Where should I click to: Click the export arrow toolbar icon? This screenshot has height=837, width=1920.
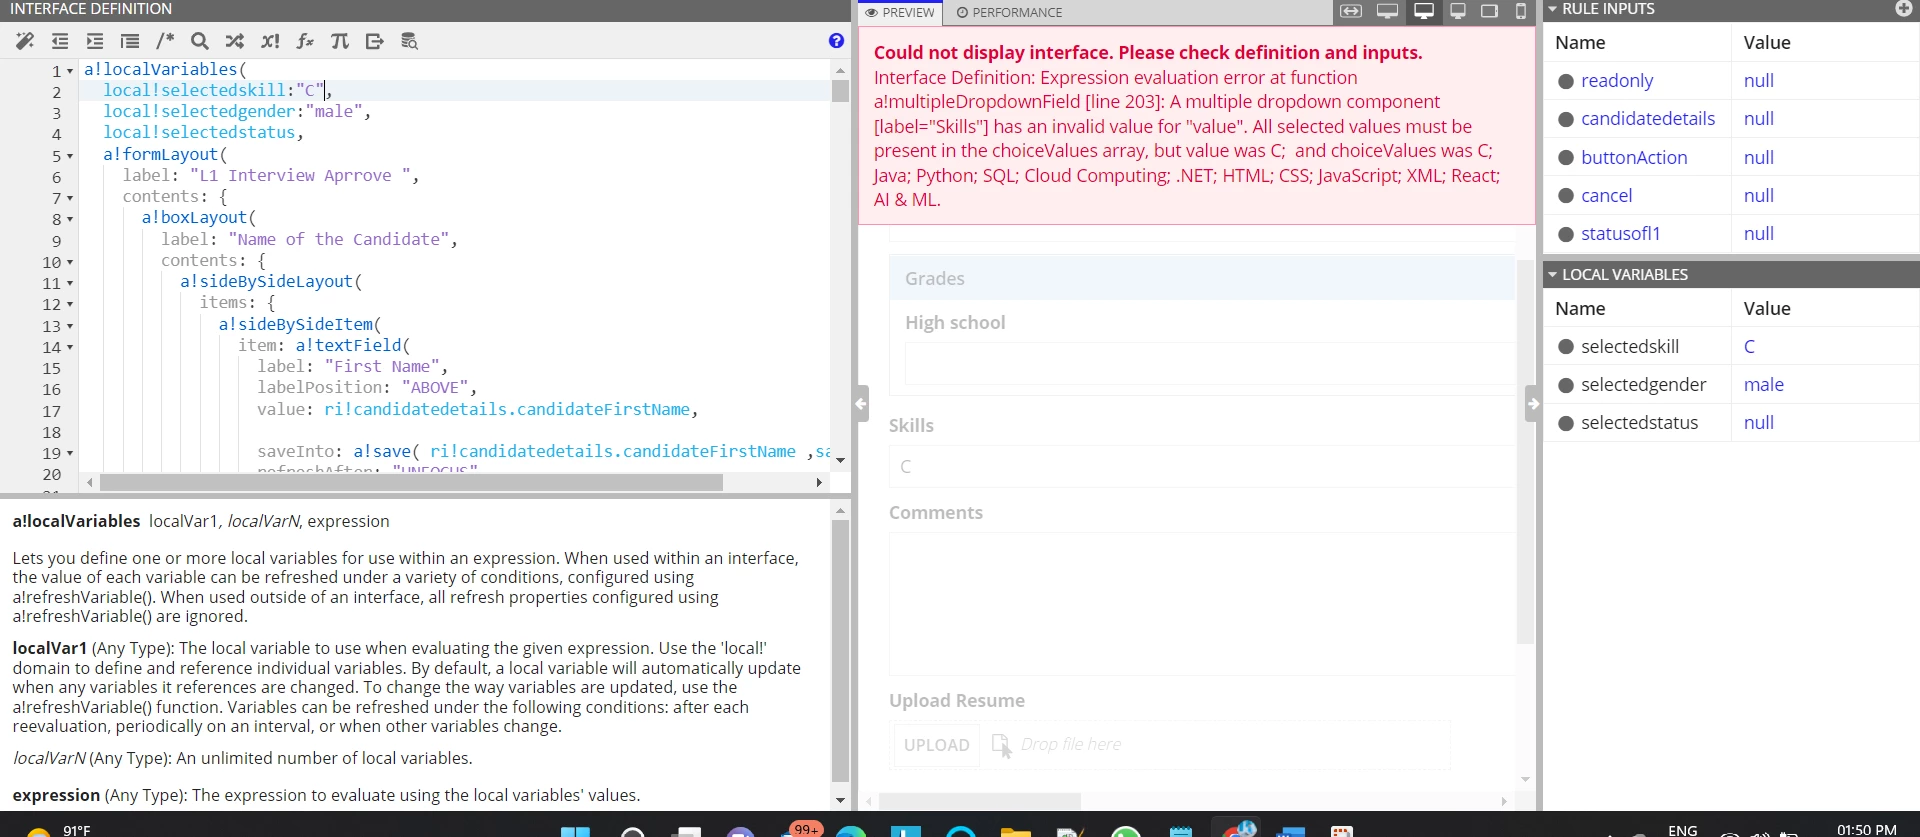tap(375, 41)
